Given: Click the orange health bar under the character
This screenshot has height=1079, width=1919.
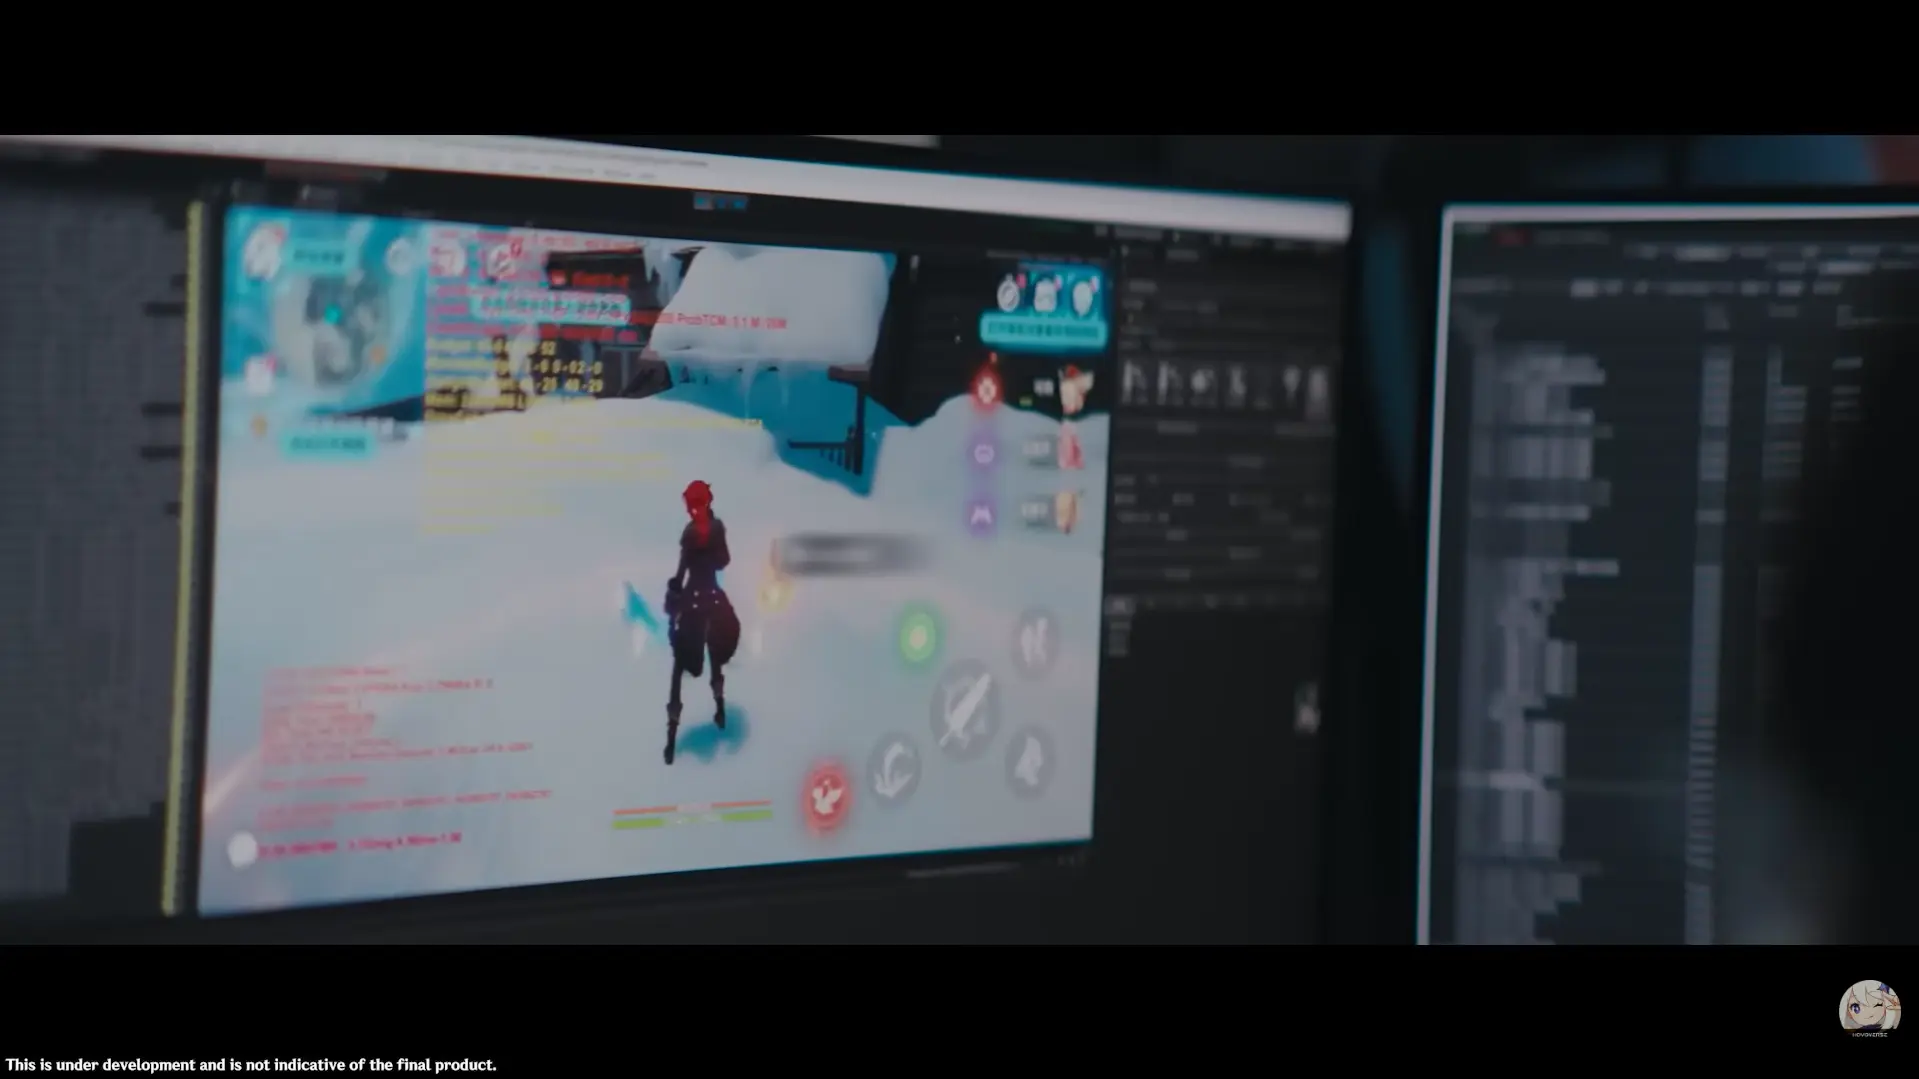Looking at the screenshot, I should coord(692,806).
